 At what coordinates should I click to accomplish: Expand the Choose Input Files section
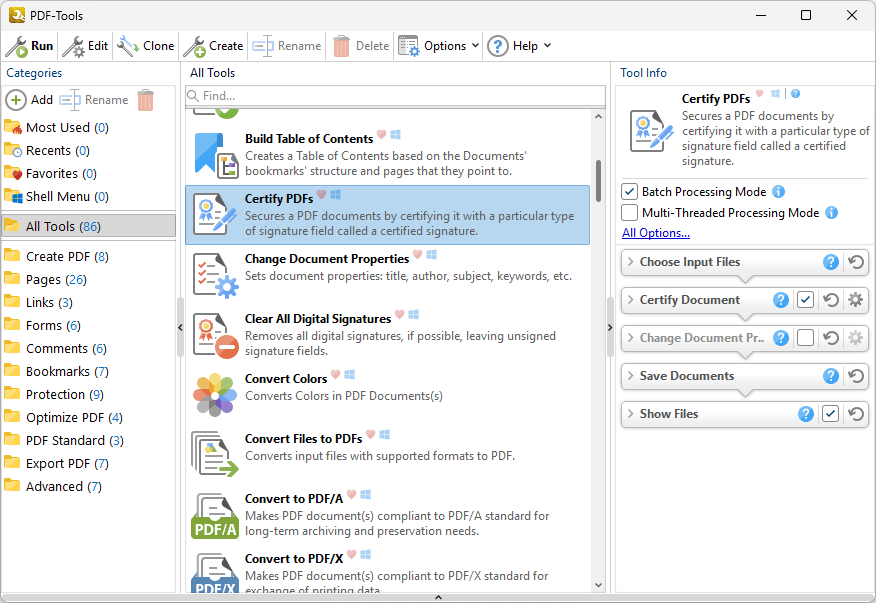tap(631, 262)
